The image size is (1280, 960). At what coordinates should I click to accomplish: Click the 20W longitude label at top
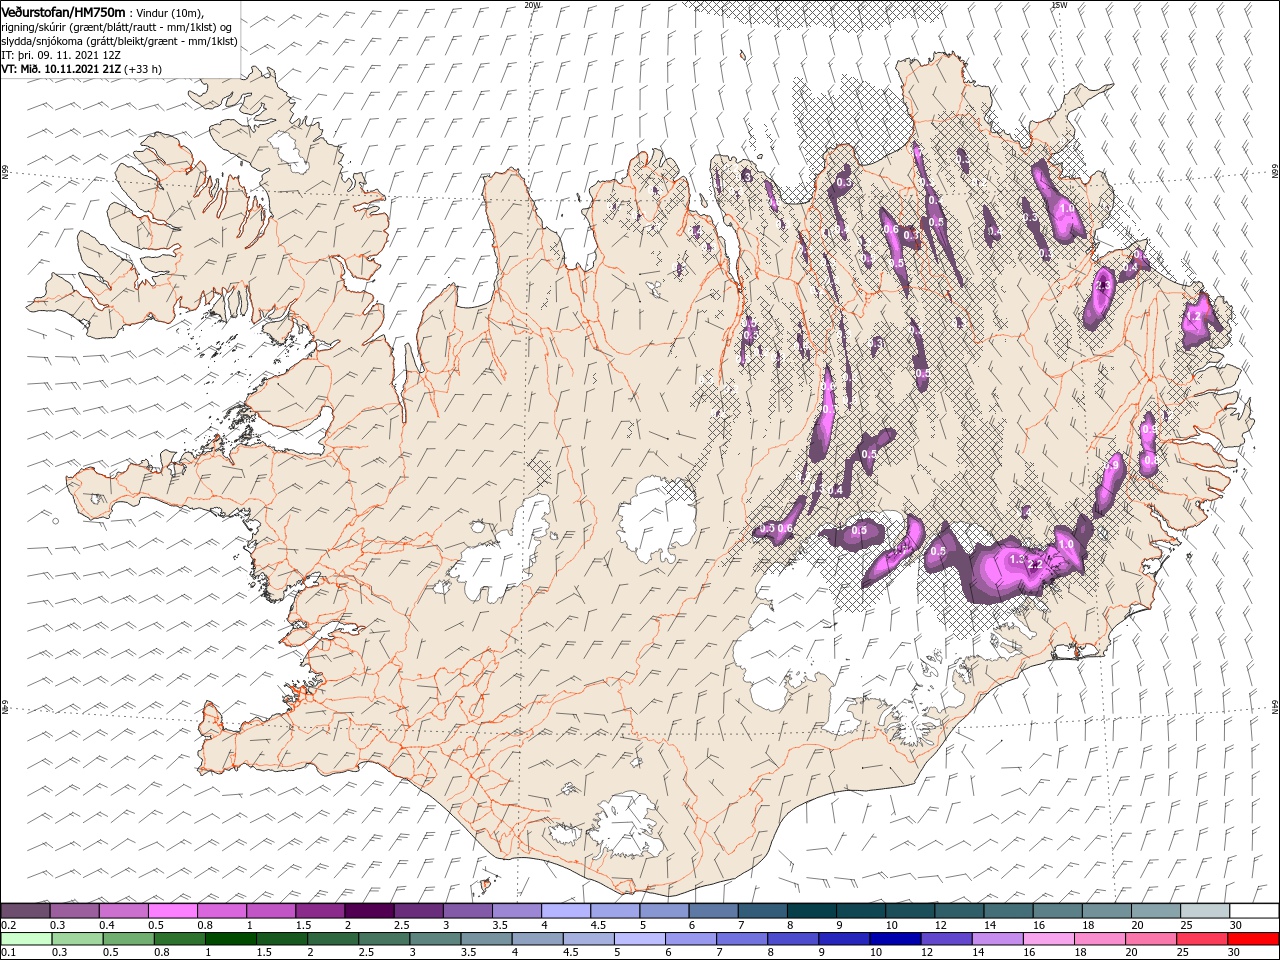coord(533,5)
